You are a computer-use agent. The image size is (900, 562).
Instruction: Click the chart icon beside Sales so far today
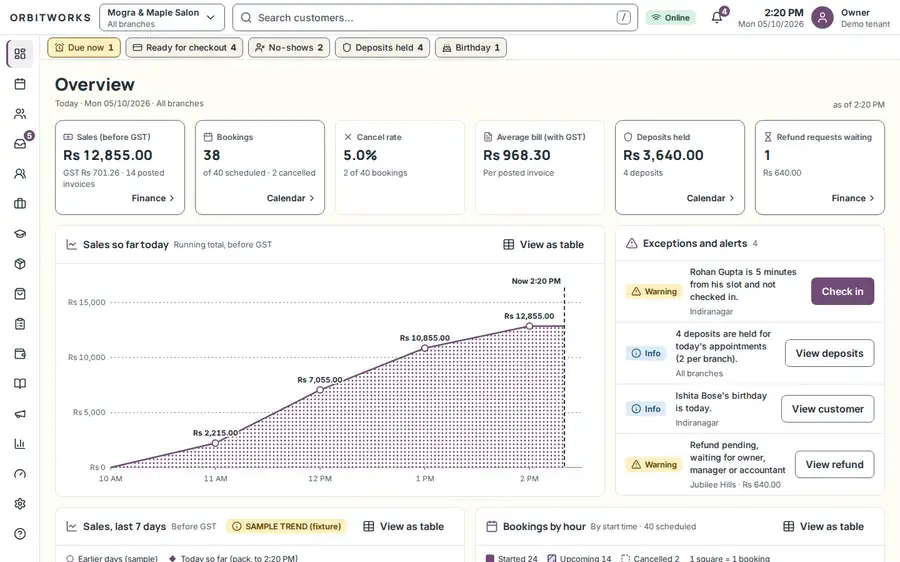point(72,245)
